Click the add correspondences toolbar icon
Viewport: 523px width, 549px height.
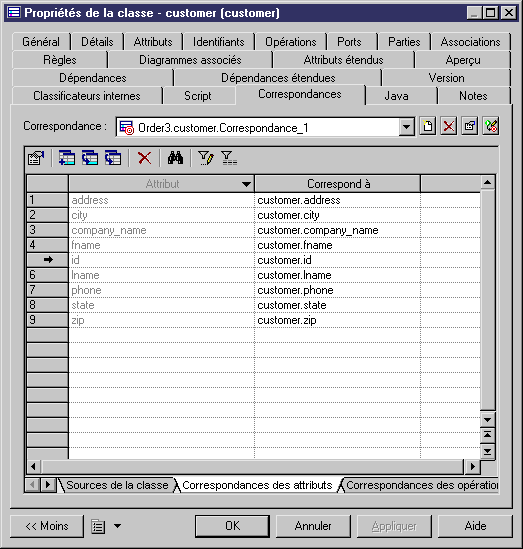tap(67, 158)
